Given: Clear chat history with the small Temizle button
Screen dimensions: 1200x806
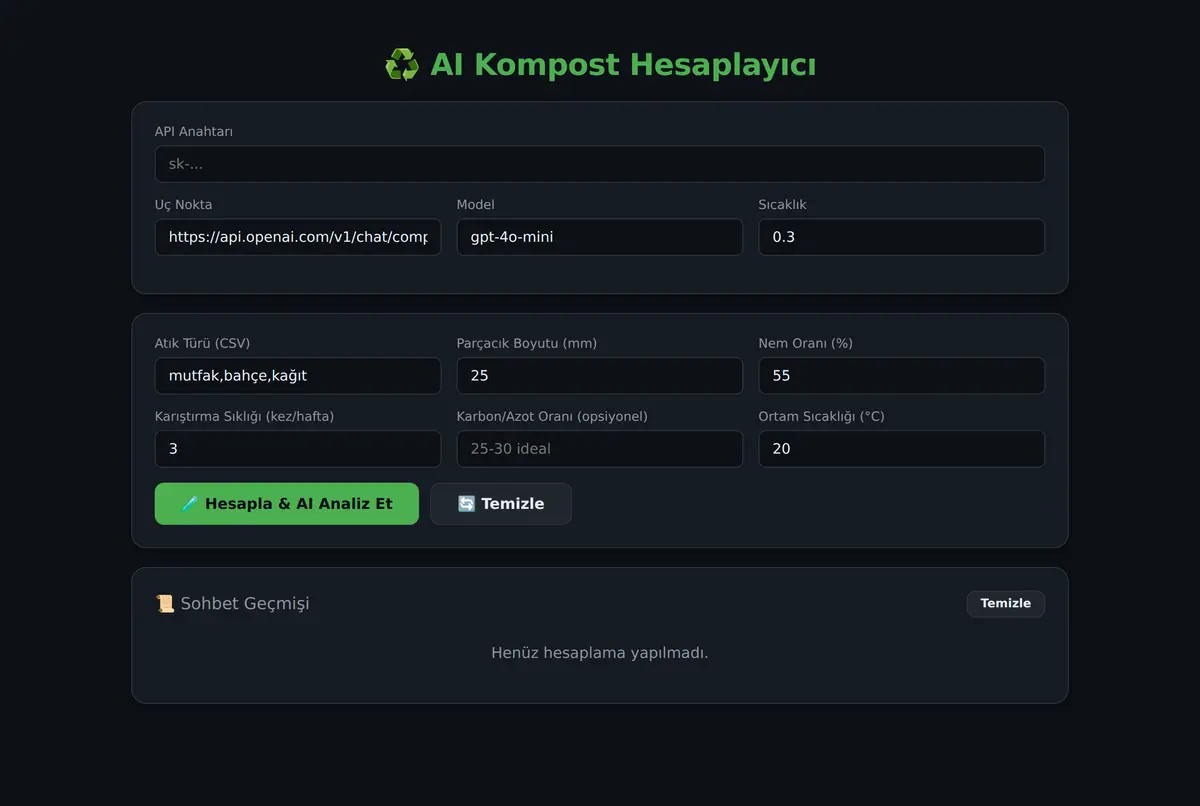Looking at the screenshot, I should pyautogui.click(x=1006, y=603).
